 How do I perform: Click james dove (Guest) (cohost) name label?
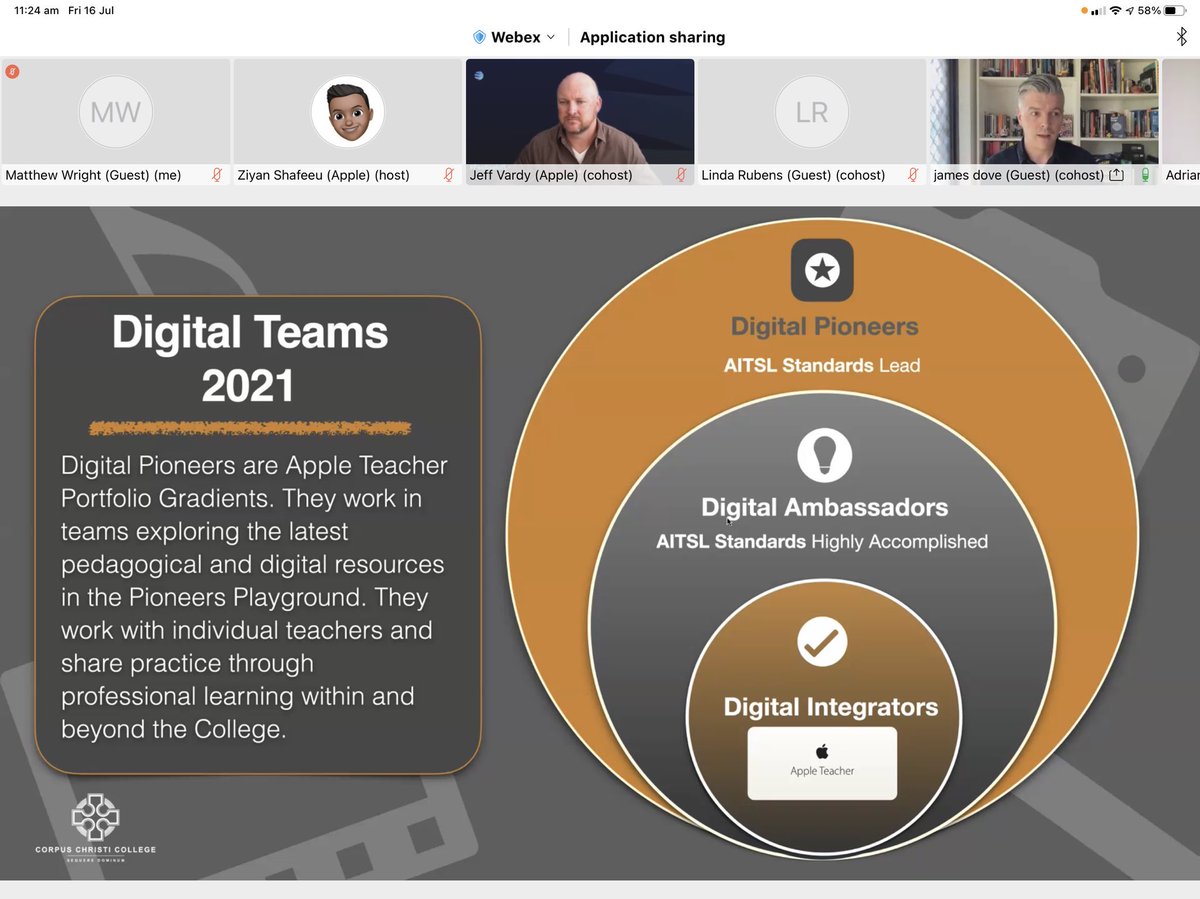(x=1018, y=175)
